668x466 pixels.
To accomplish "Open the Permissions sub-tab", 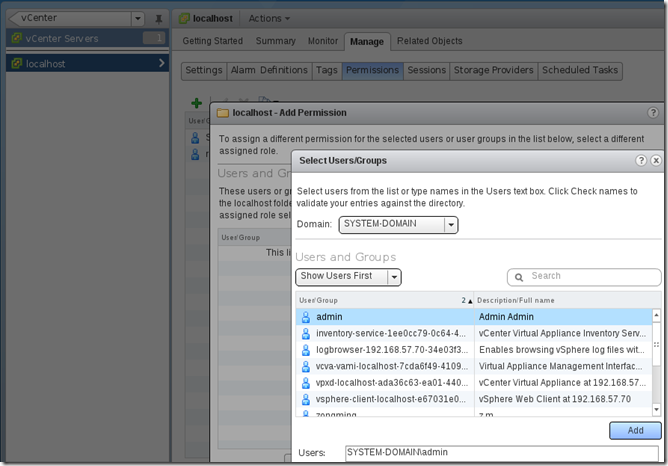I will [x=372, y=70].
